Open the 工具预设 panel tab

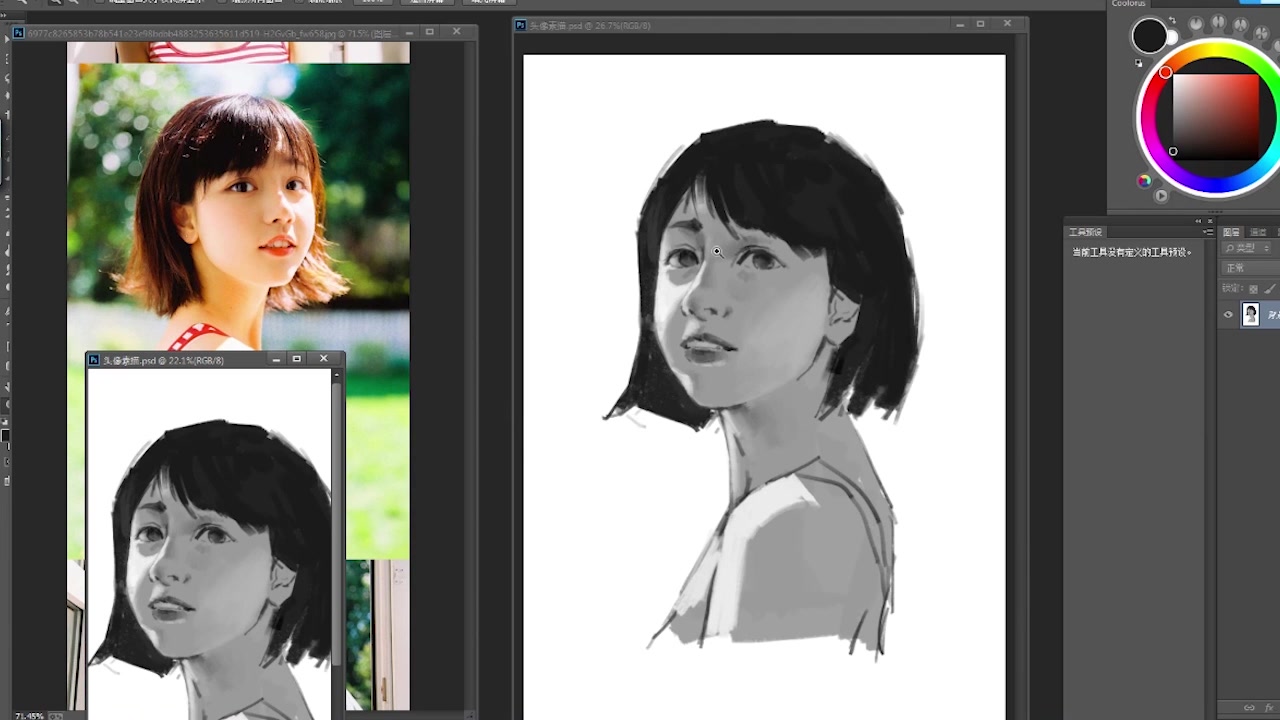[x=1085, y=232]
